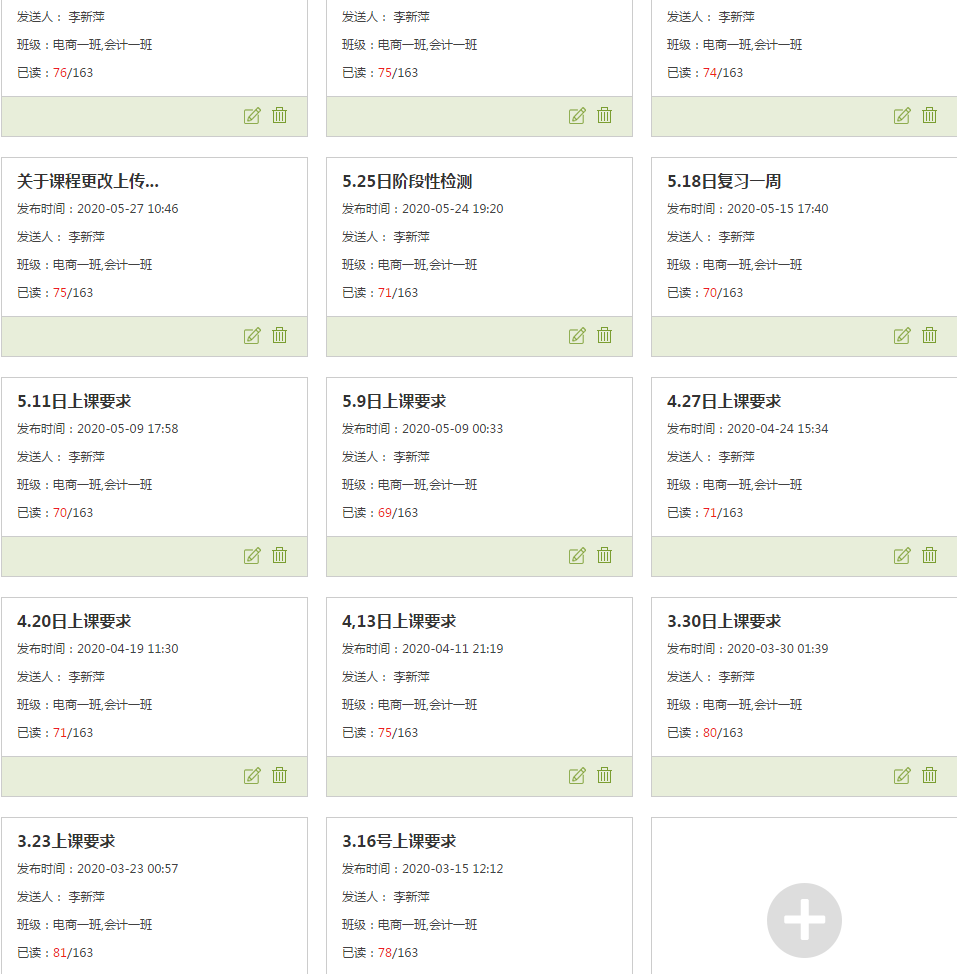Edit the 3.30日上课要求 notice
This screenshot has height=974, width=957.
[902, 776]
